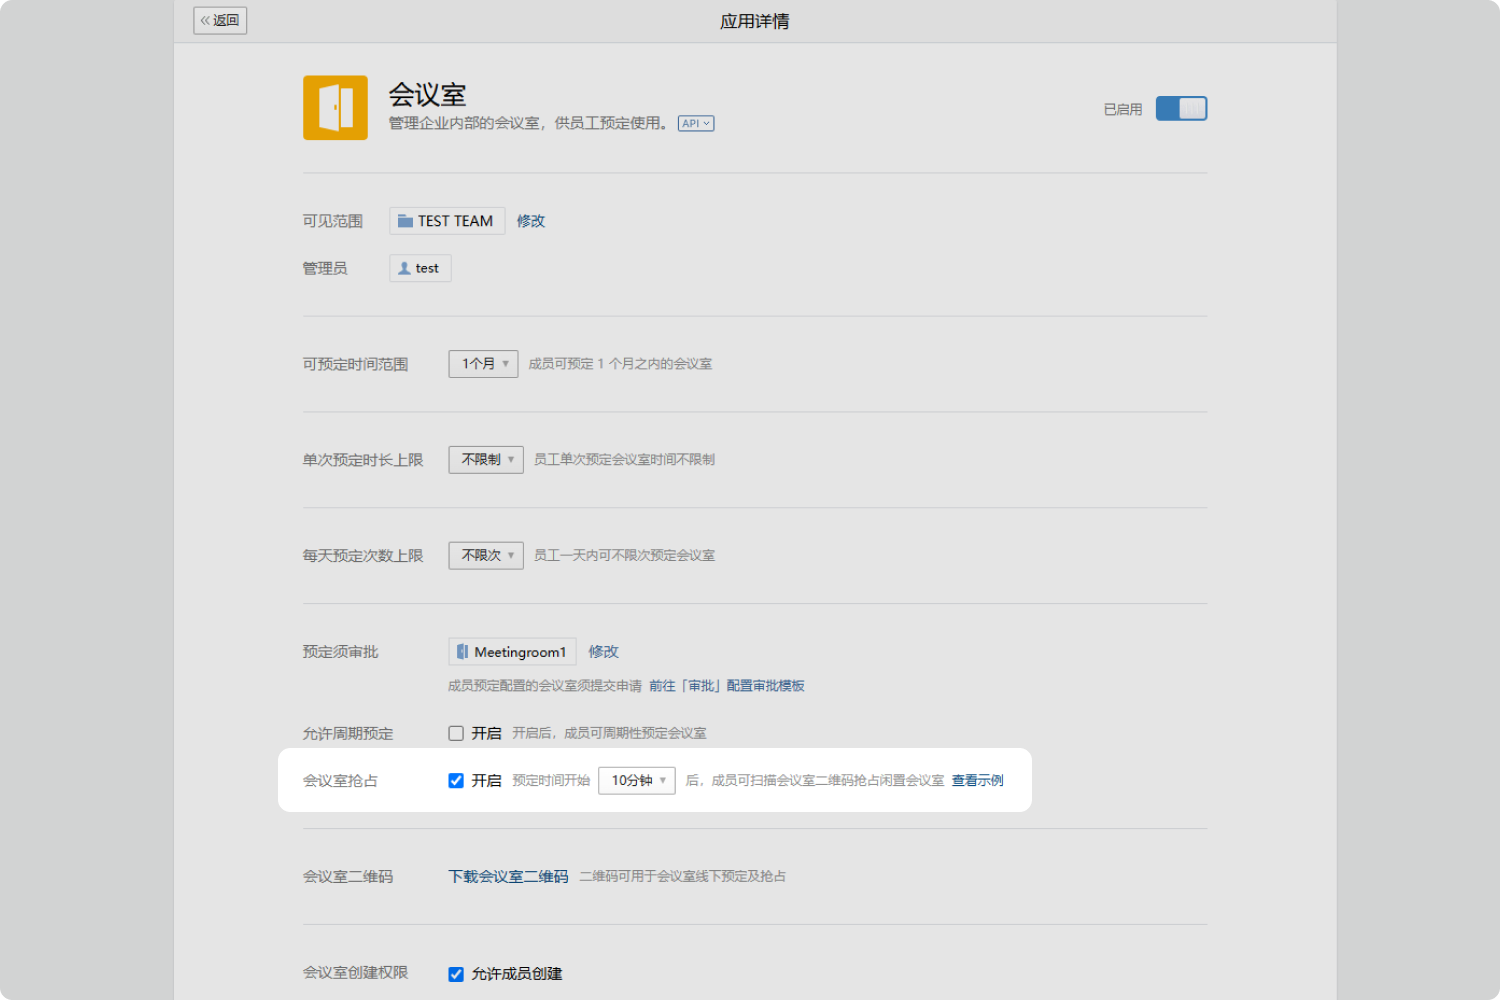Click the 下载会议室二维码 link
Viewport: 1500px width, 1000px height.
pyautogui.click(x=508, y=876)
